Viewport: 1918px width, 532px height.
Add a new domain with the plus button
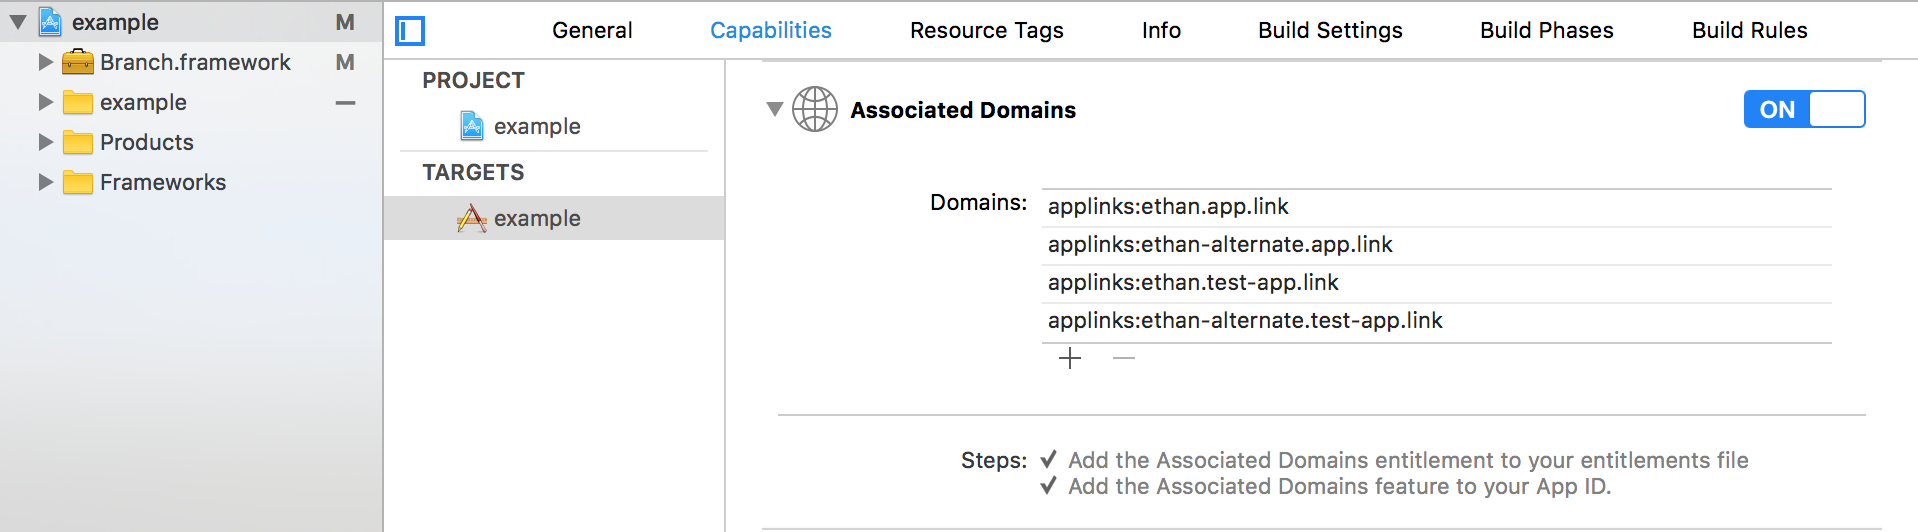[x=1070, y=358]
